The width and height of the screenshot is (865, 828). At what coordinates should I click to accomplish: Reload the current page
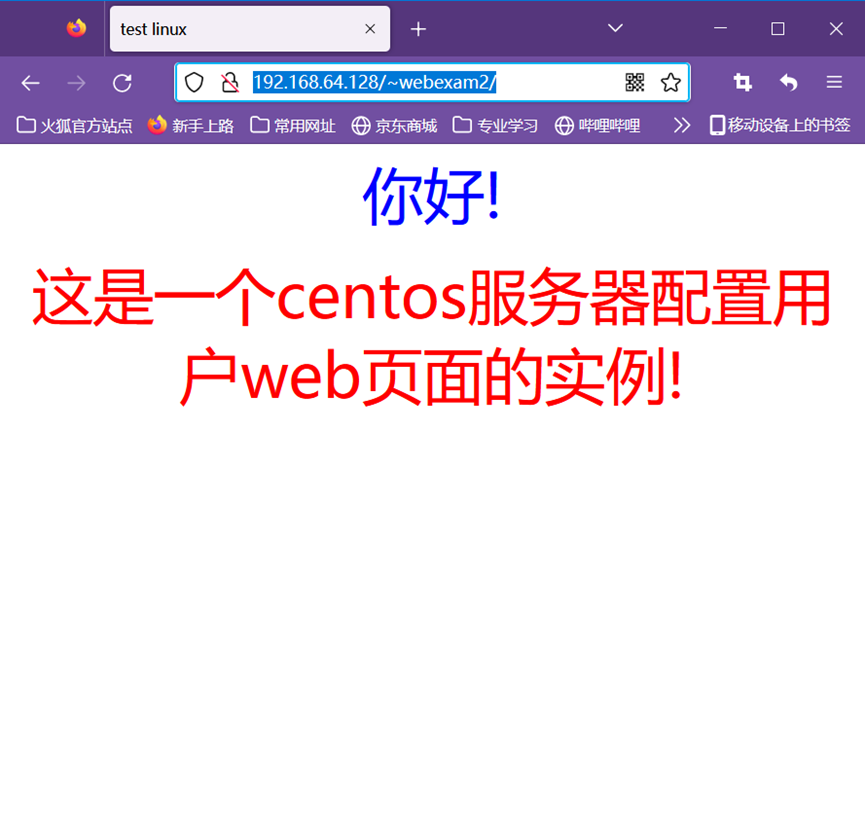tap(122, 83)
